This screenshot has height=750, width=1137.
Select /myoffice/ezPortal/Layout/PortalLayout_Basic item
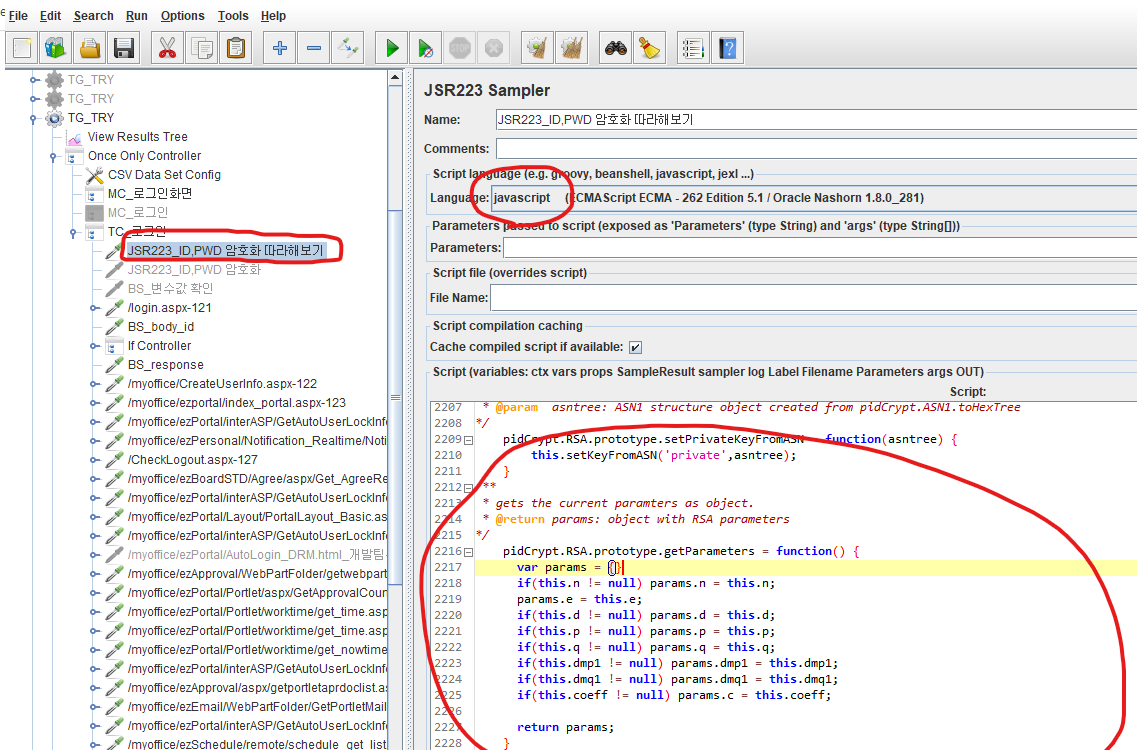(x=257, y=516)
